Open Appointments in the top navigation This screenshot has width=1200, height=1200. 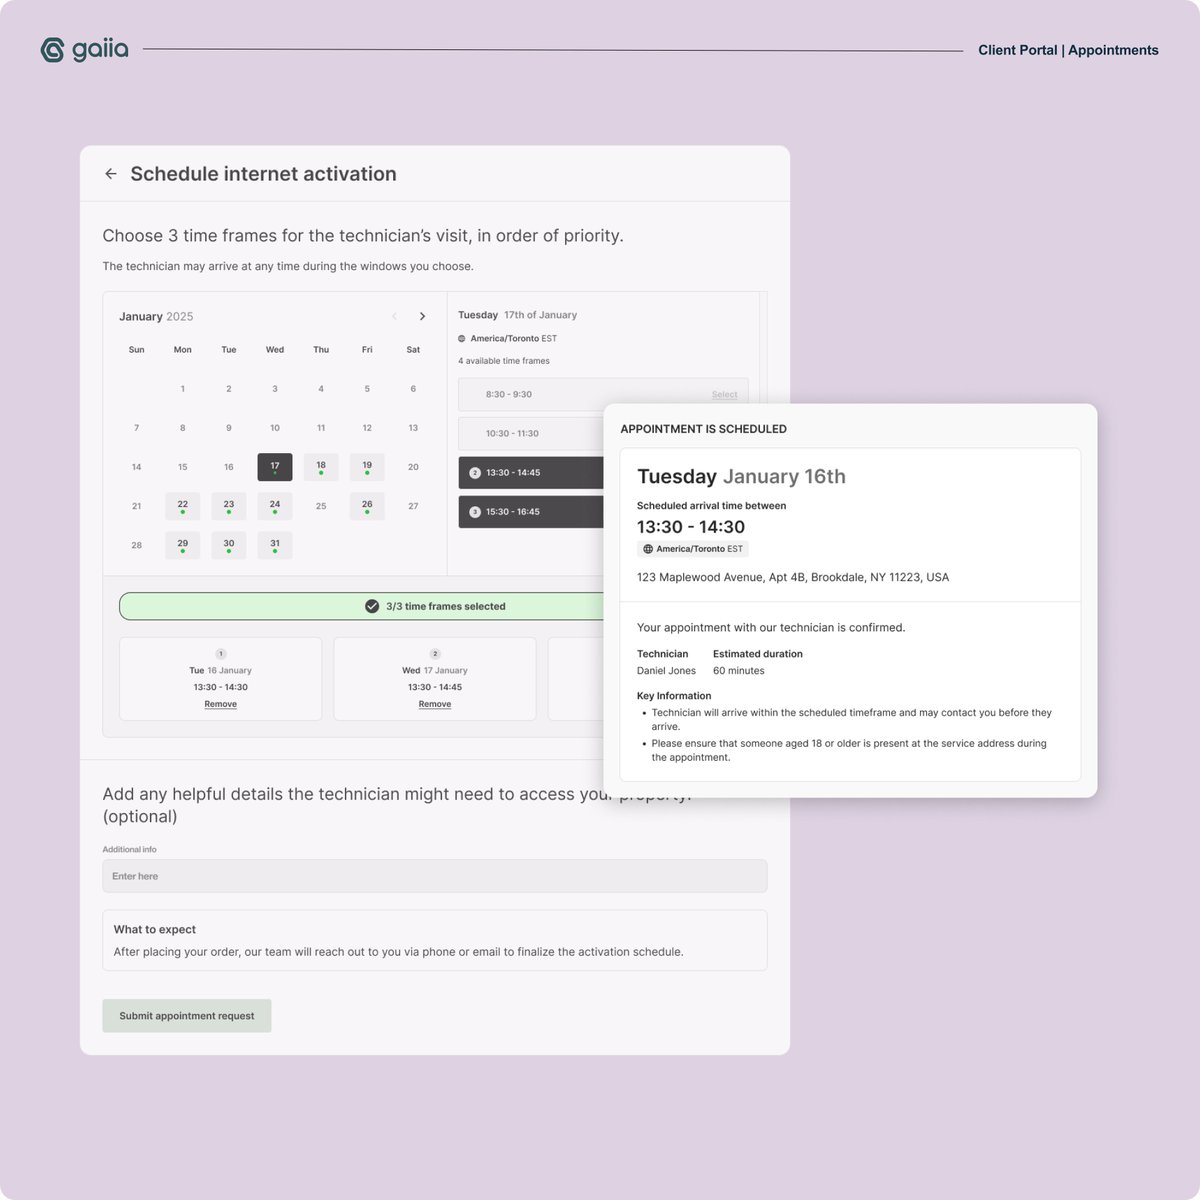pyautogui.click(x=1112, y=50)
